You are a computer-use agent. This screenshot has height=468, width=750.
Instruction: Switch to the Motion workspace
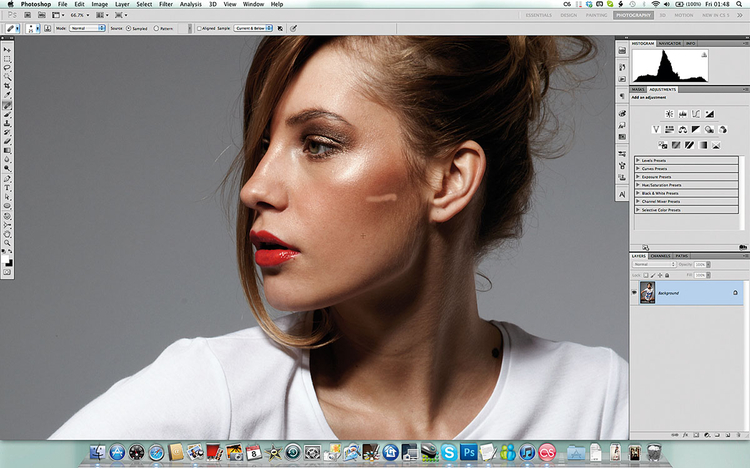[684, 15]
